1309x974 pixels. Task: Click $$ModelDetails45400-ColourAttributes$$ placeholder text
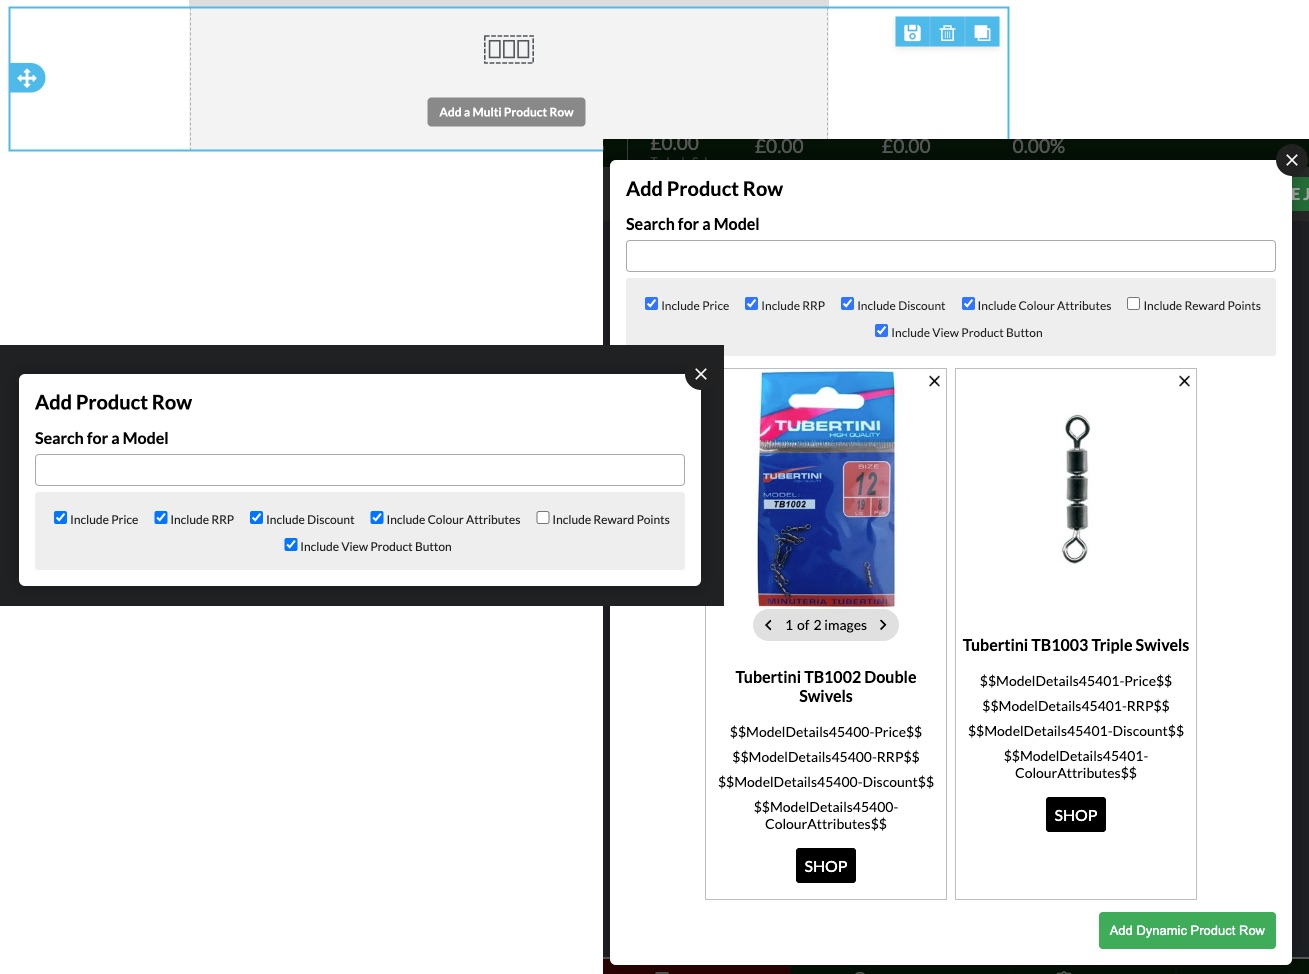(826, 816)
